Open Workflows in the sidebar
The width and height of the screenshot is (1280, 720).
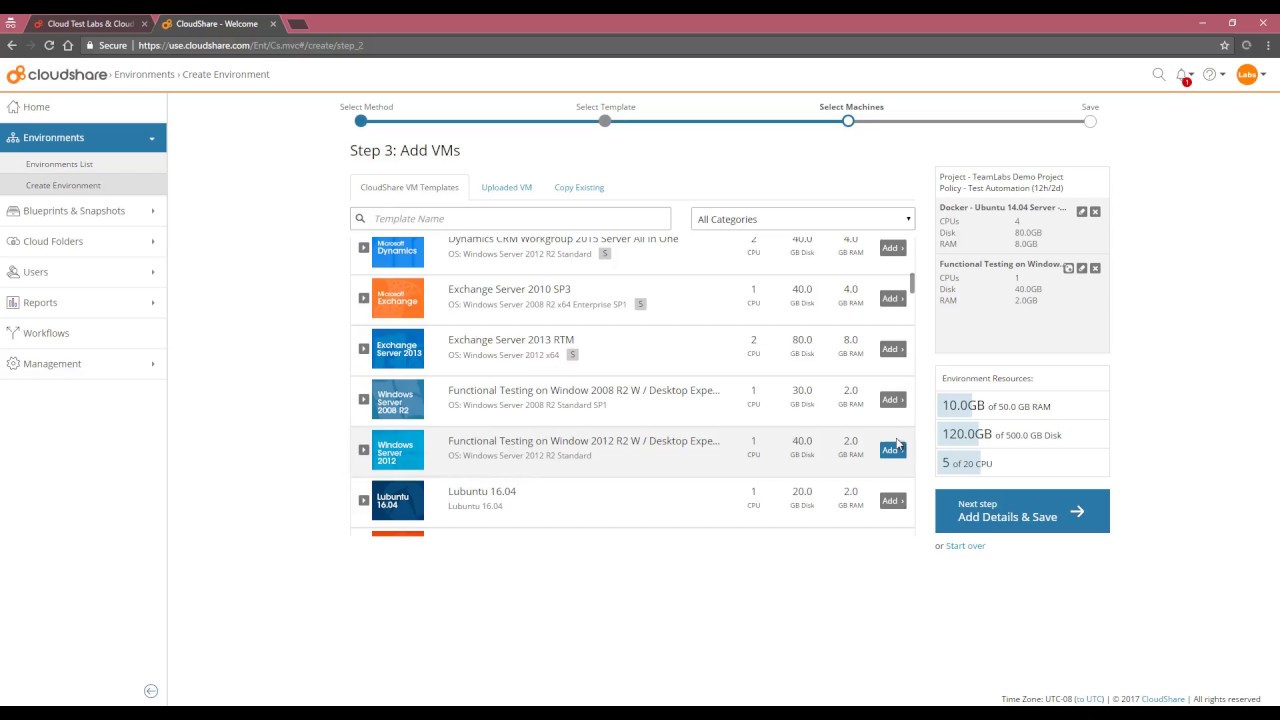click(83, 333)
